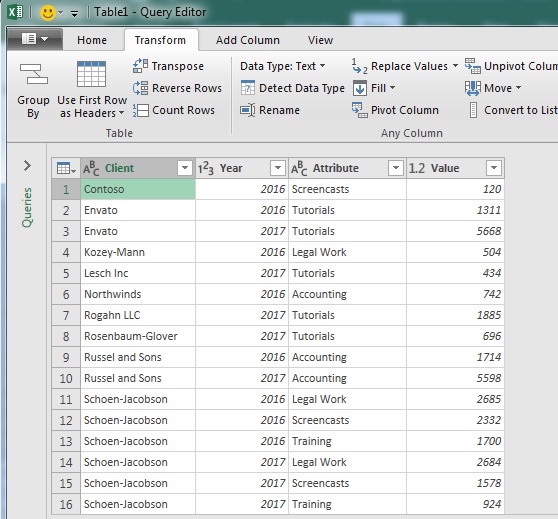Click the Group By icon
The width and height of the screenshot is (558, 519).
click(x=33, y=74)
